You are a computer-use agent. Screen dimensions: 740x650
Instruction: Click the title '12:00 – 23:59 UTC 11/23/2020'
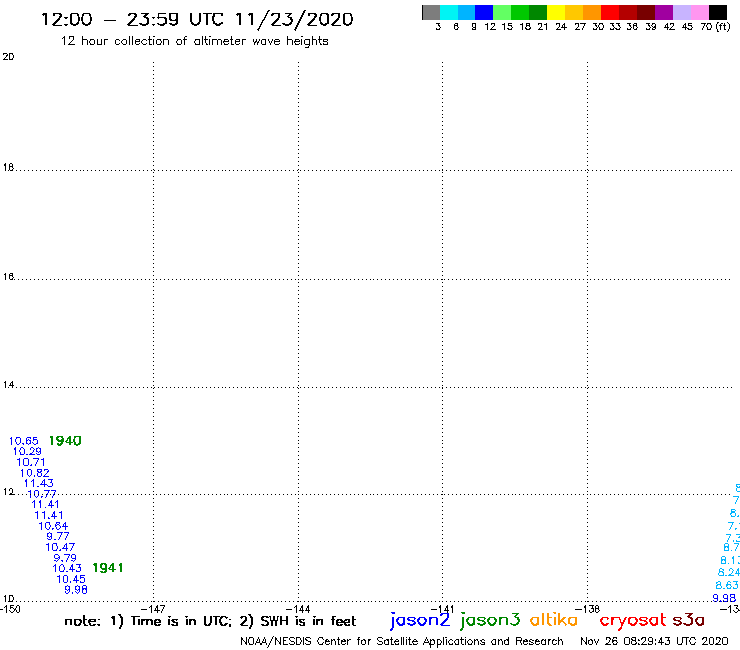(x=197, y=20)
